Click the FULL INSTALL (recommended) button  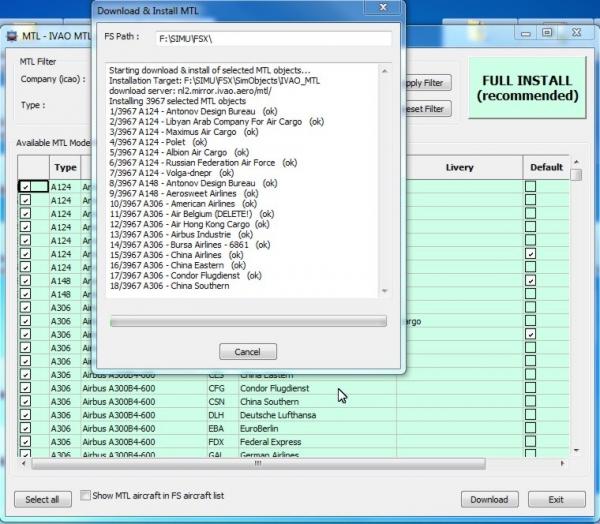pos(527,88)
